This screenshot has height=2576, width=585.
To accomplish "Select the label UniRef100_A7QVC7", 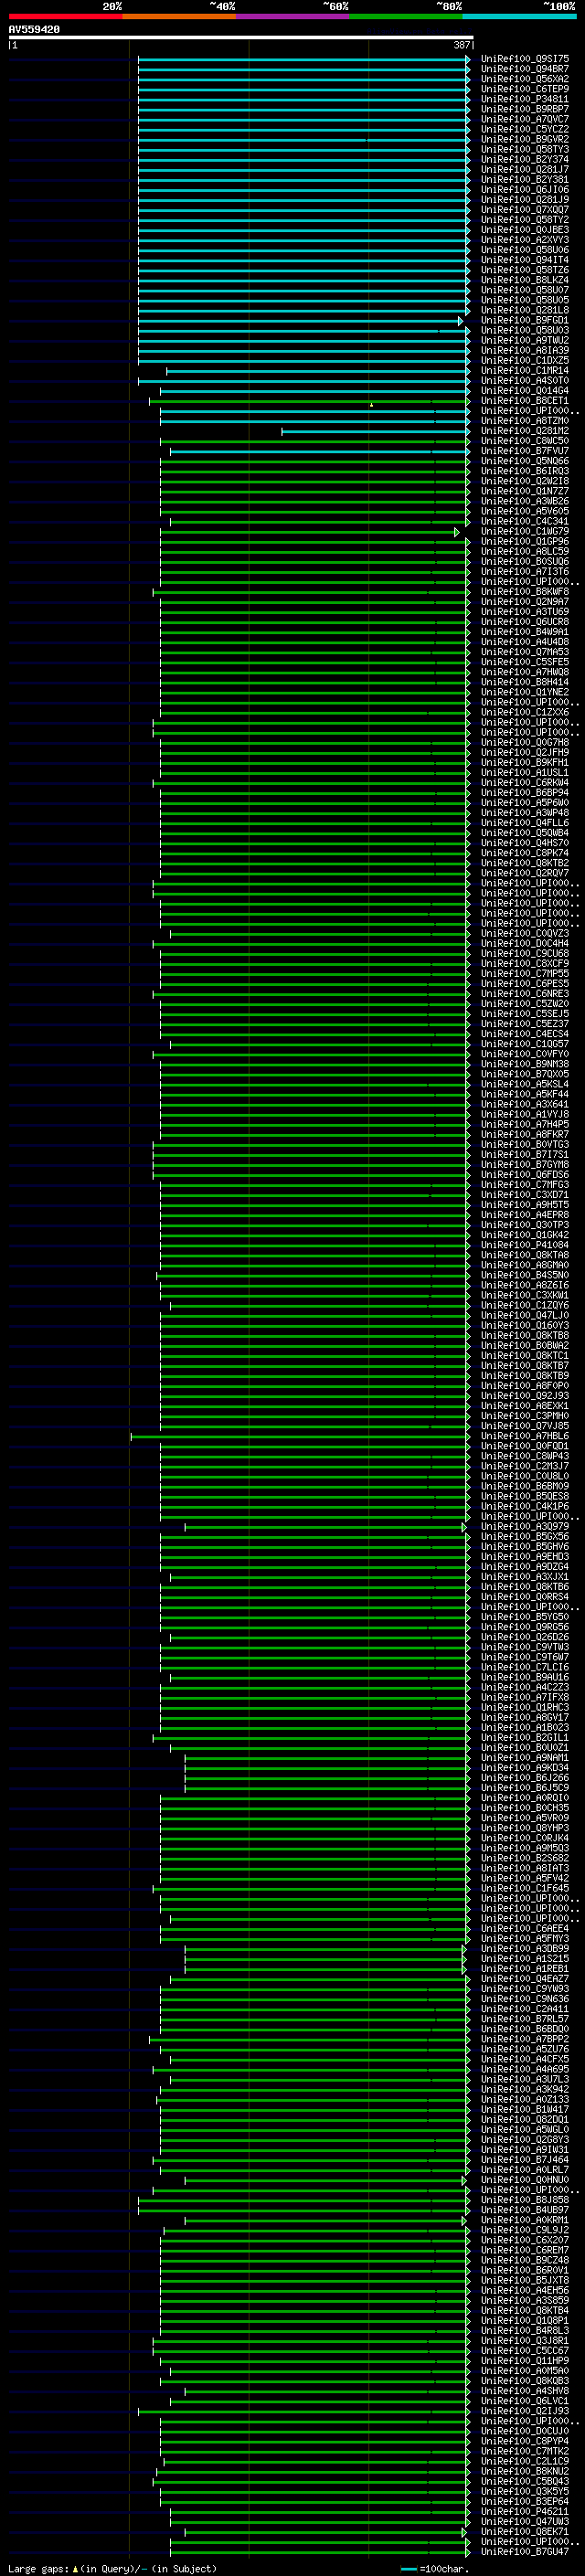I will point(525,119).
